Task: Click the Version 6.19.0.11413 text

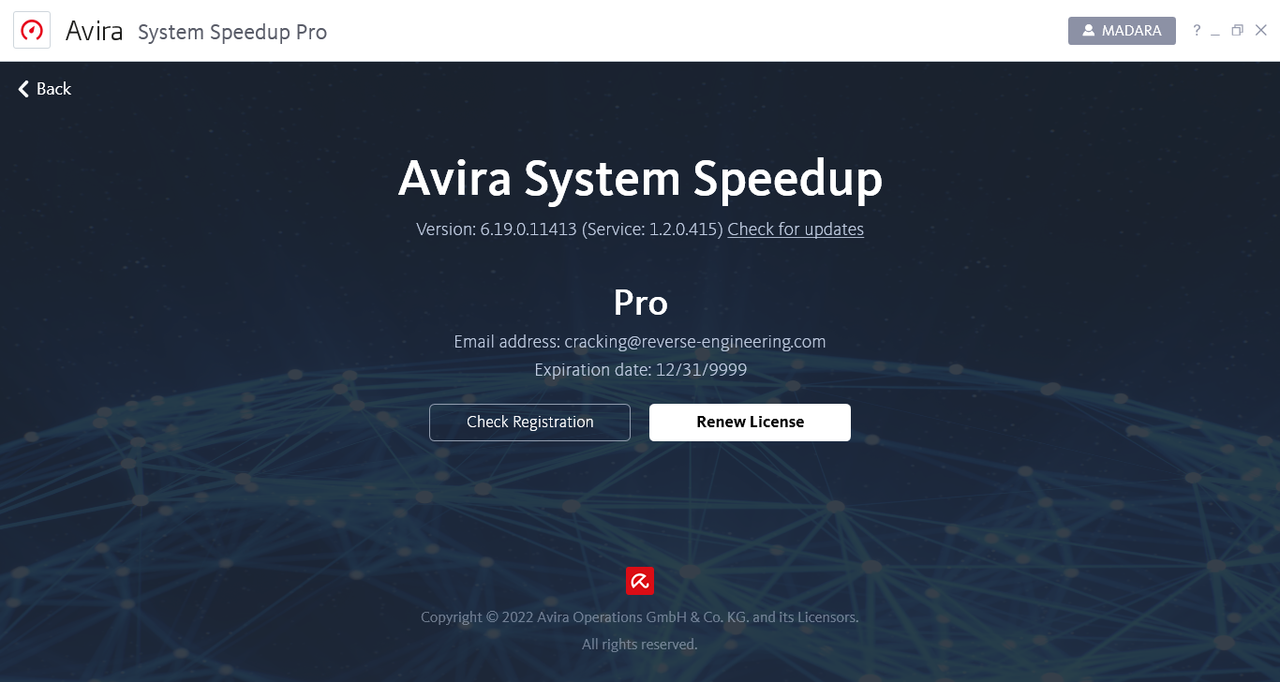Action: pyautogui.click(x=496, y=229)
